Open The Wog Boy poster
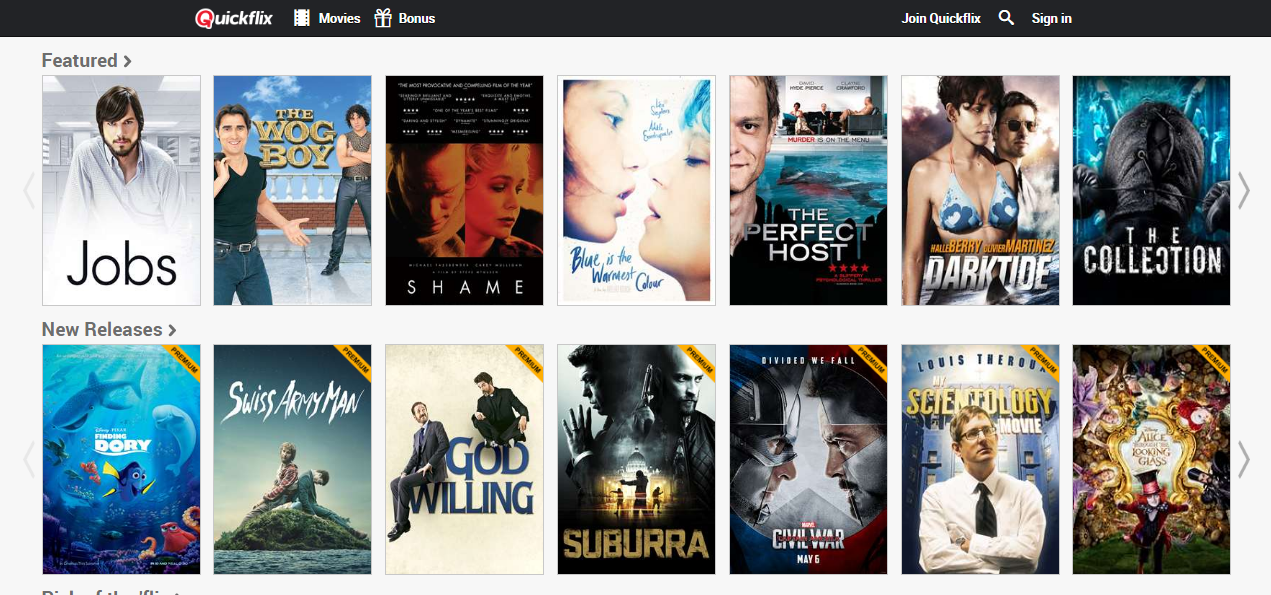 (x=293, y=190)
